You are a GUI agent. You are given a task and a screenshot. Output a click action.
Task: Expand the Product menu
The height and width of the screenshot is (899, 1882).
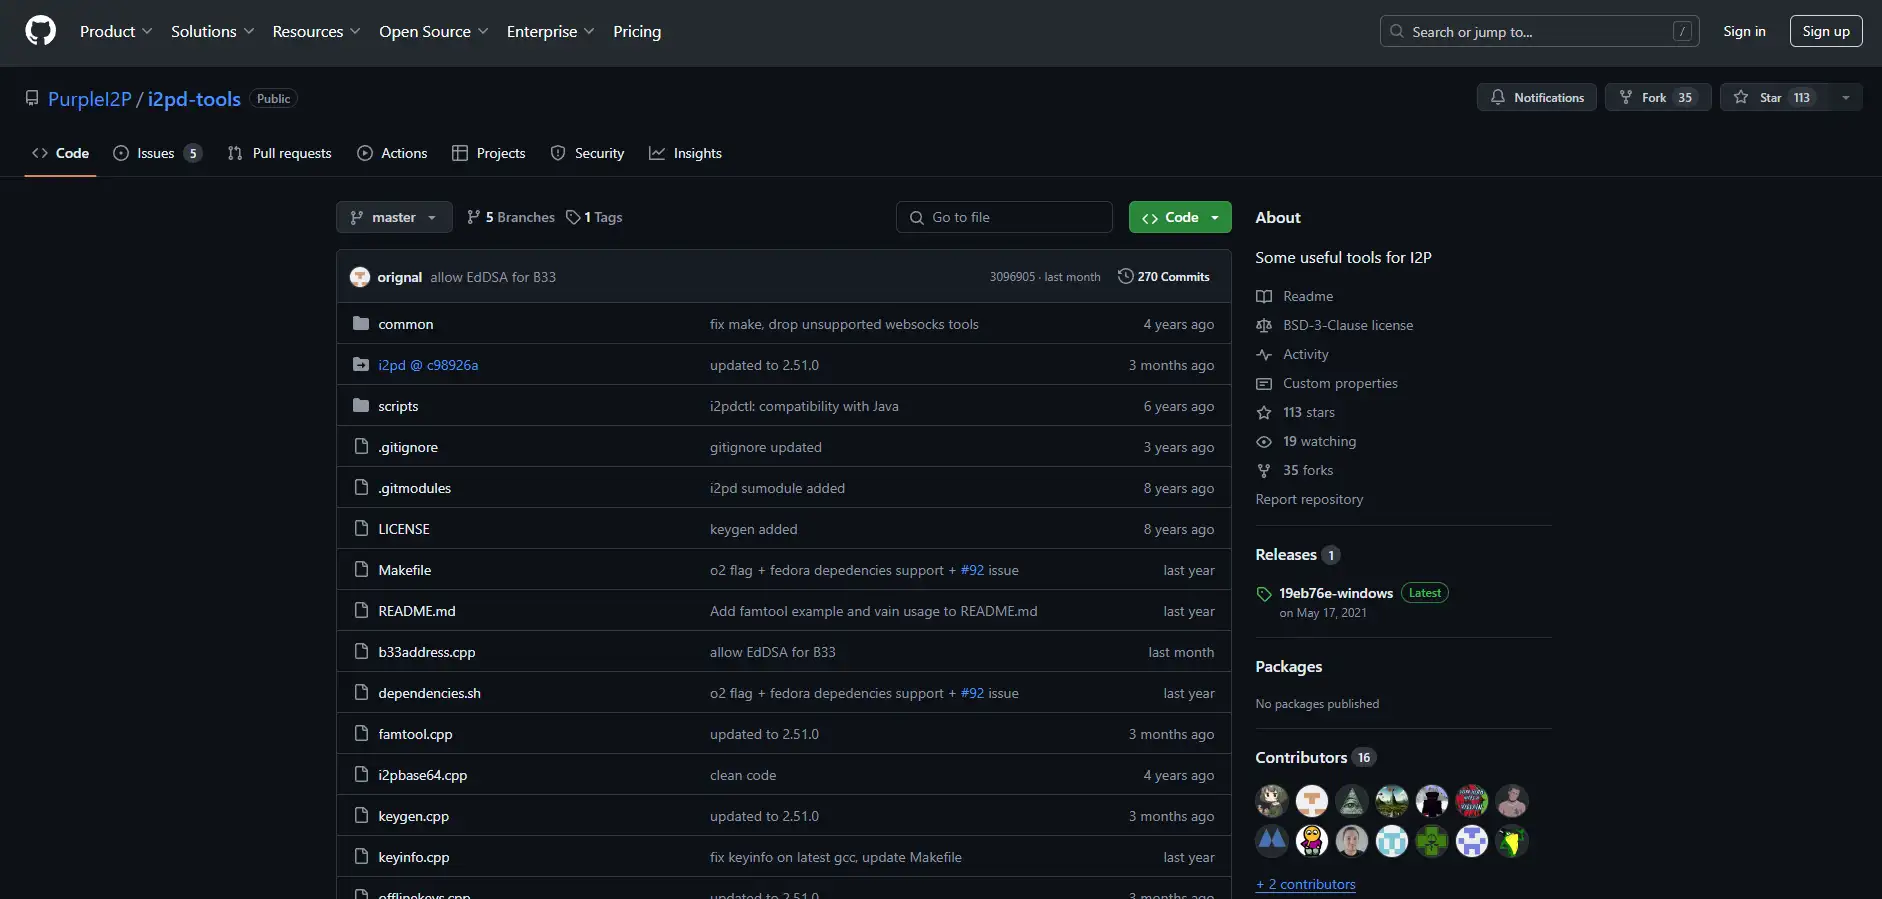116,31
